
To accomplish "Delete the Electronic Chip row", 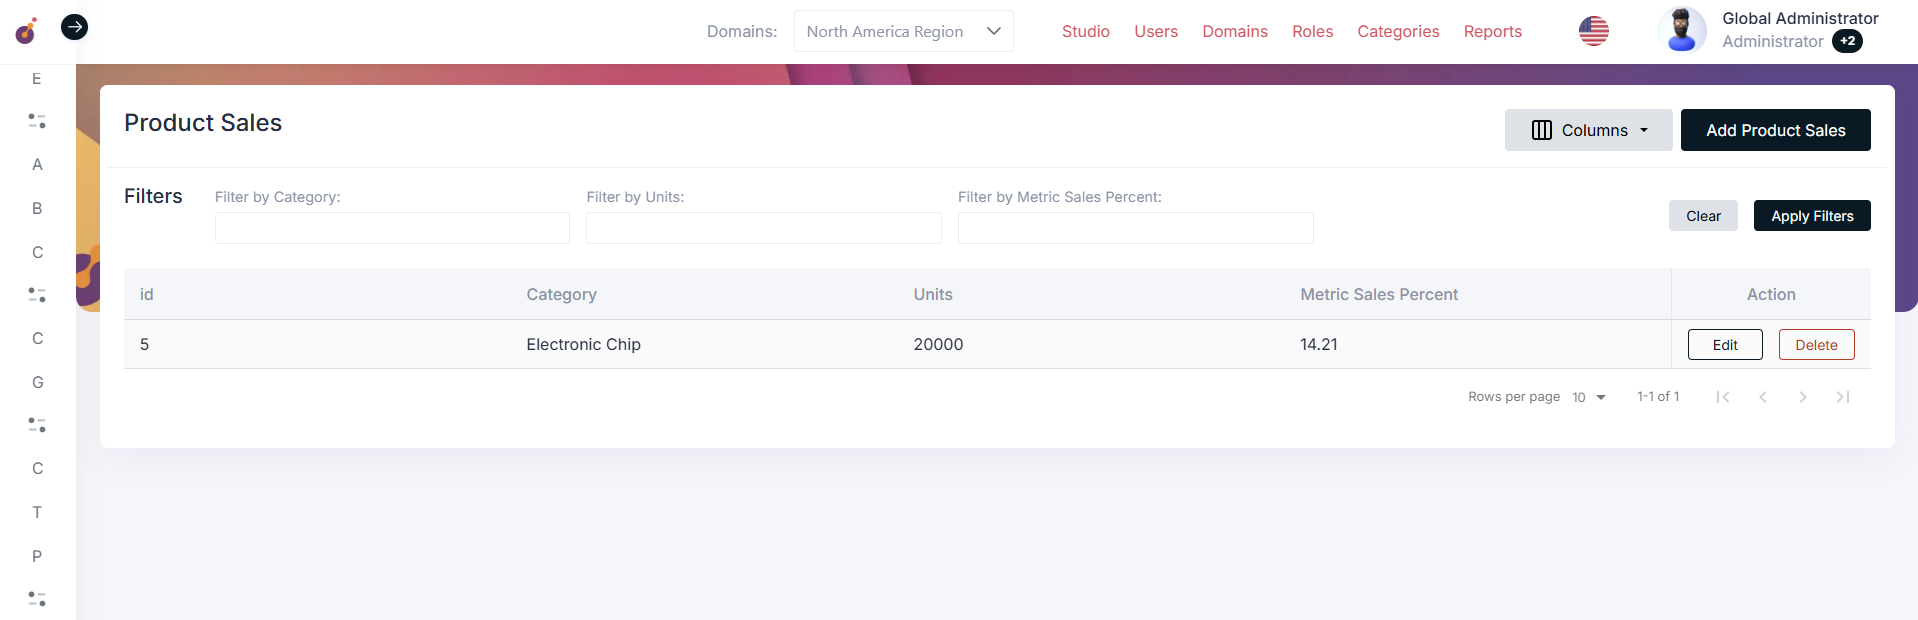I will click(1816, 345).
